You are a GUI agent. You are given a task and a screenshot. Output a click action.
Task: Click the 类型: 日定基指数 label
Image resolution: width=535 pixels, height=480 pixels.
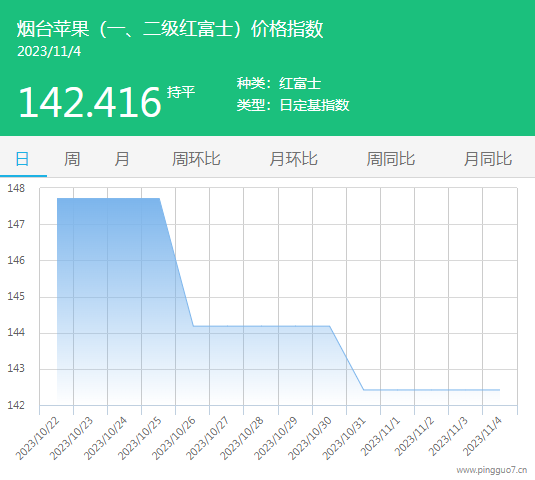pyautogui.click(x=293, y=105)
